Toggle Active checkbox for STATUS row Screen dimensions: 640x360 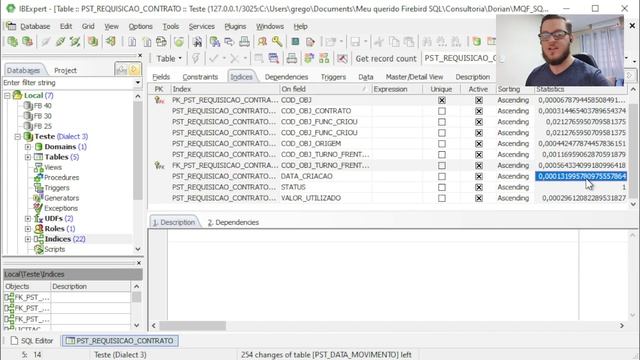pos(479,187)
